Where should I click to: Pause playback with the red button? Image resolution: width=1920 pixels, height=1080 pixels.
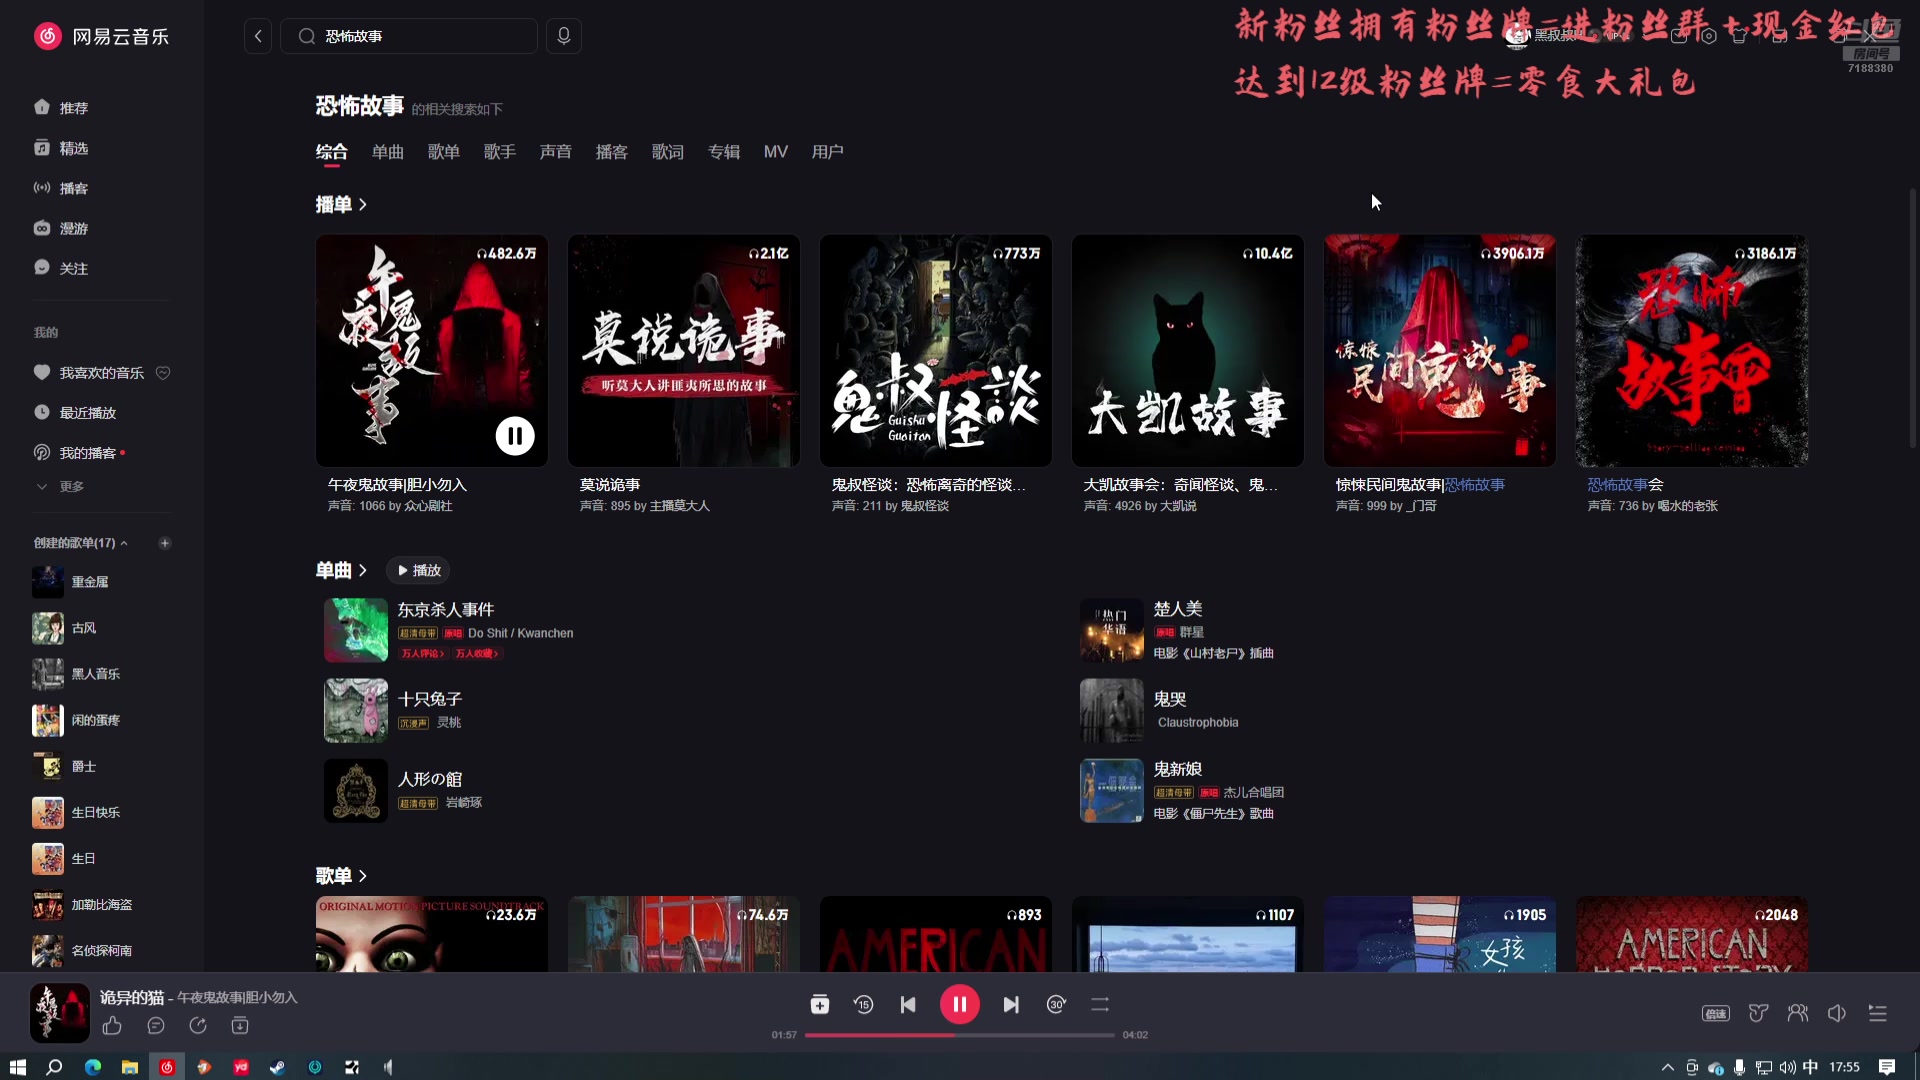click(x=960, y=1005)
